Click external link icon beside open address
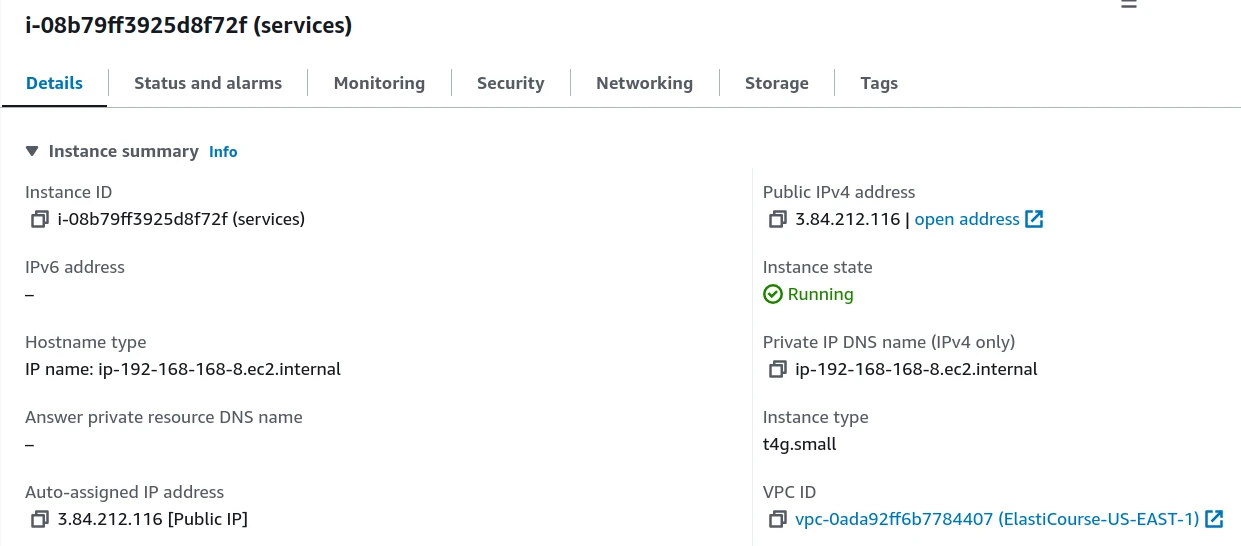The image size is (1241, 546). pyautogui.click(x=1035, y=219)
